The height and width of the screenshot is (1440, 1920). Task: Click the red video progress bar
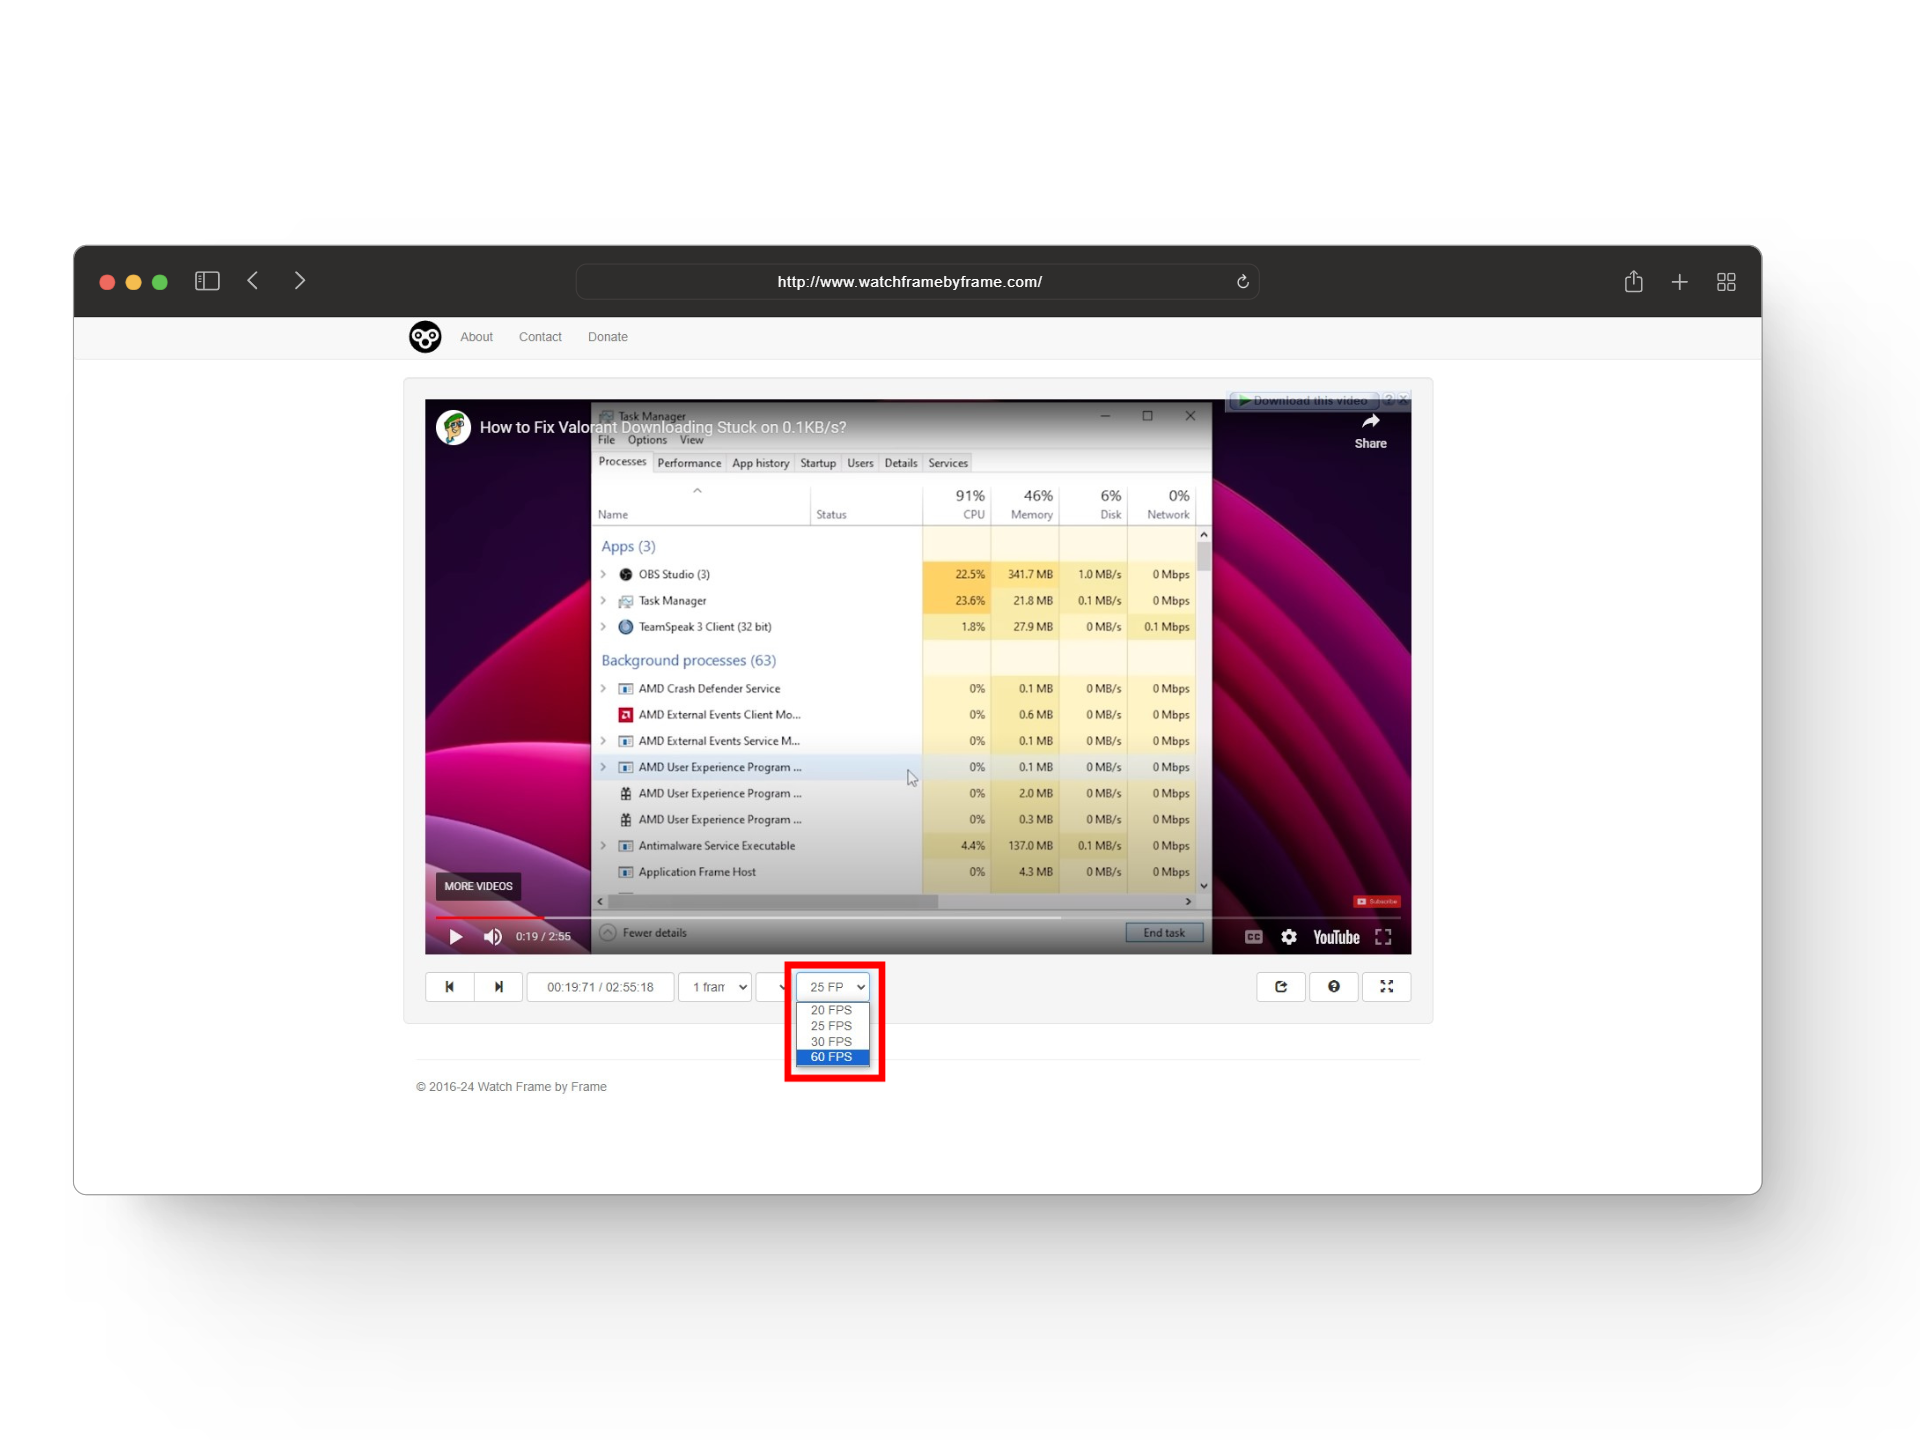tap(490, 917)
